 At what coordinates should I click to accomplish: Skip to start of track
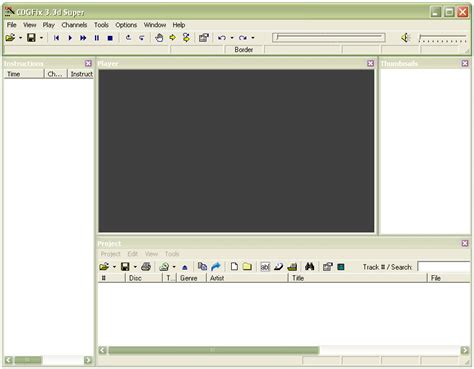pyautogui.click(x=56, y=38)
